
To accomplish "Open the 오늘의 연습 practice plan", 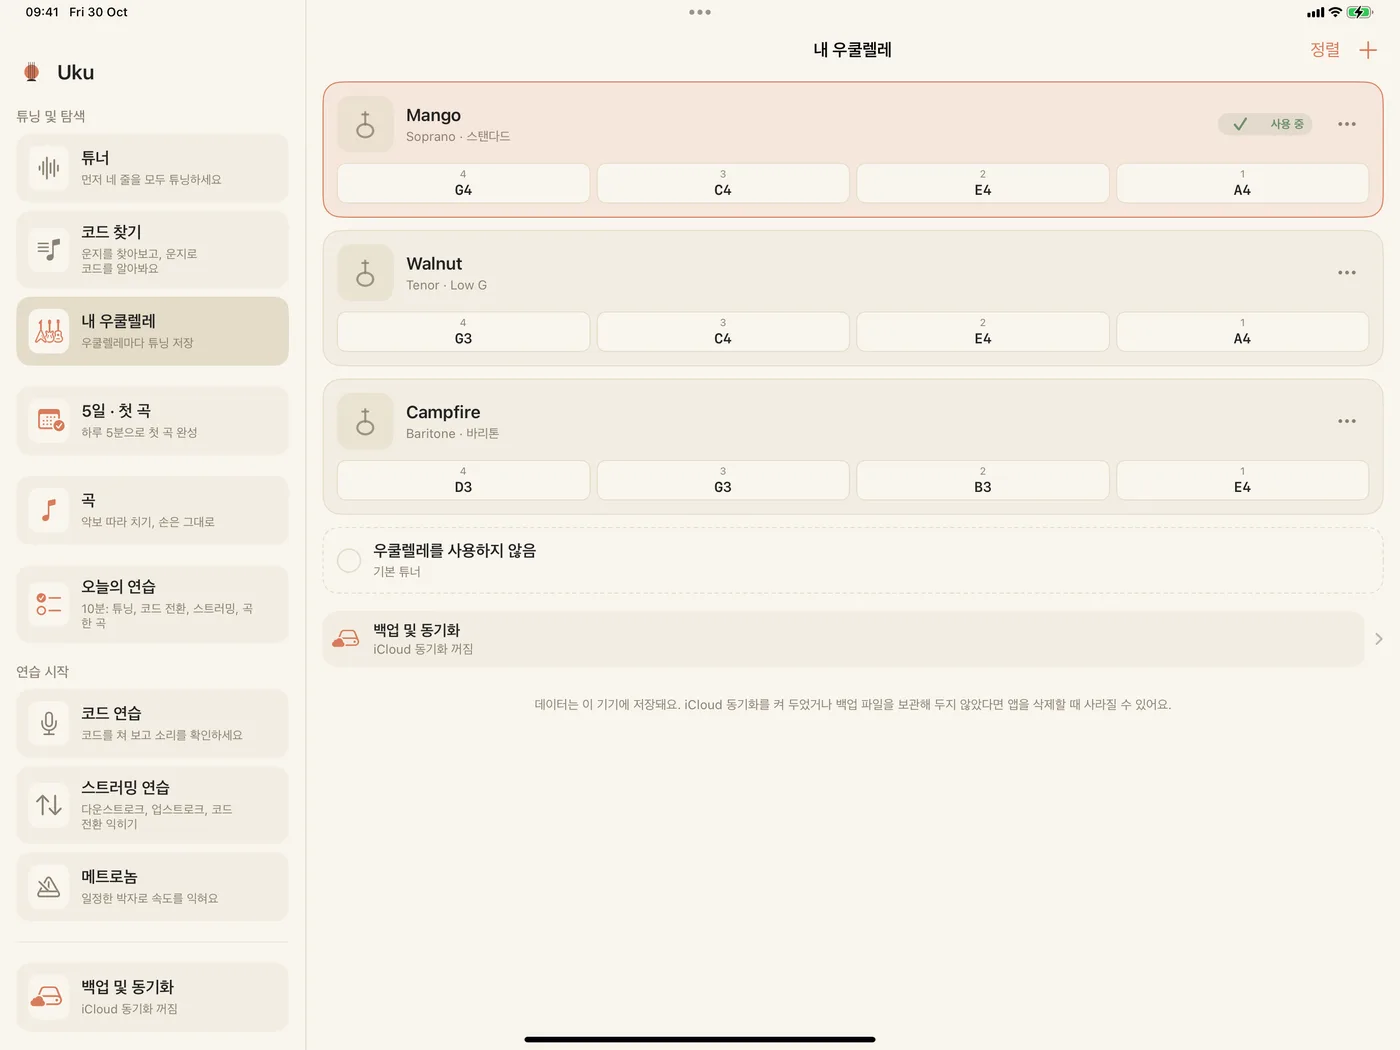I will pos(152,604).
